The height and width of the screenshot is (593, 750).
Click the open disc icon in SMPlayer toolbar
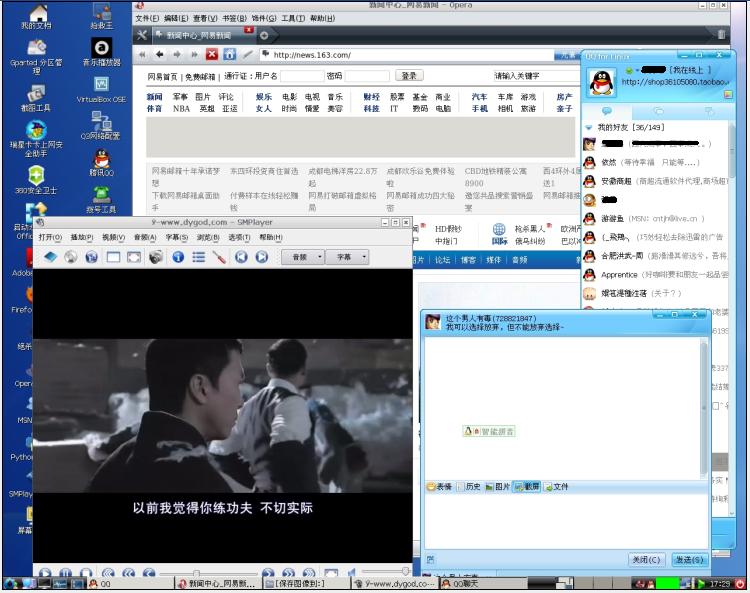point(71,257)
